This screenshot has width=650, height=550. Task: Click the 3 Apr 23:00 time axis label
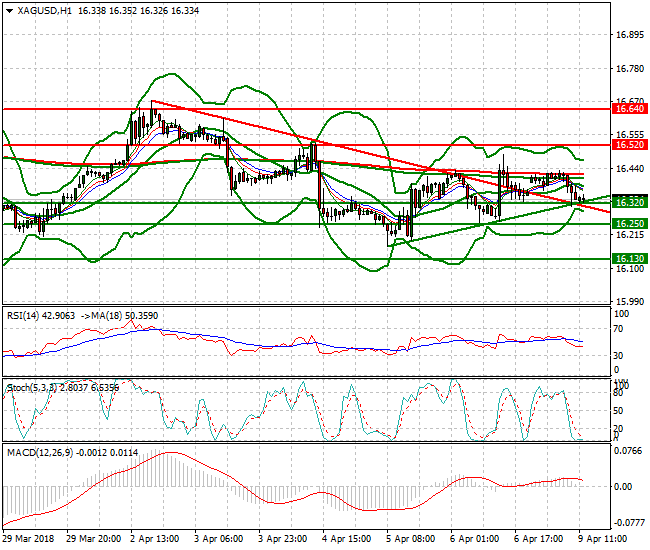[x=282, y=539]
